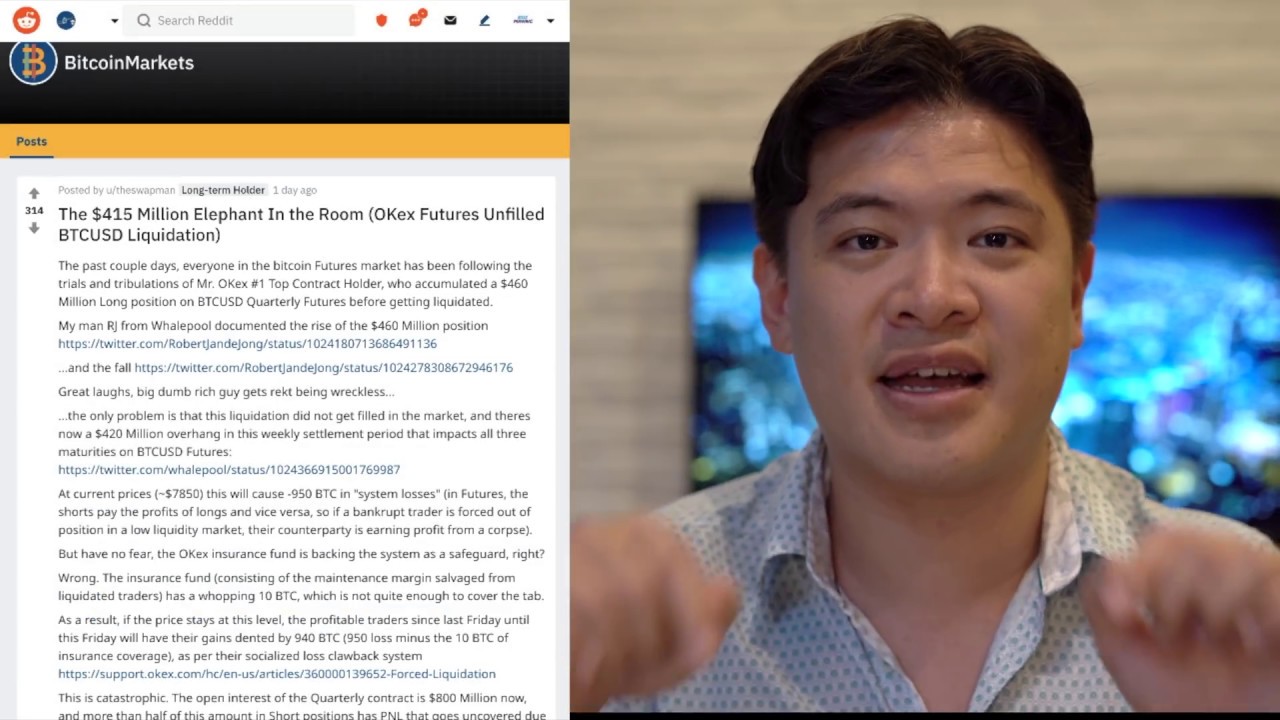This screenshot has width=1280, height=720.
Task: Click the pencil create post icon
Action: [485, 20]
